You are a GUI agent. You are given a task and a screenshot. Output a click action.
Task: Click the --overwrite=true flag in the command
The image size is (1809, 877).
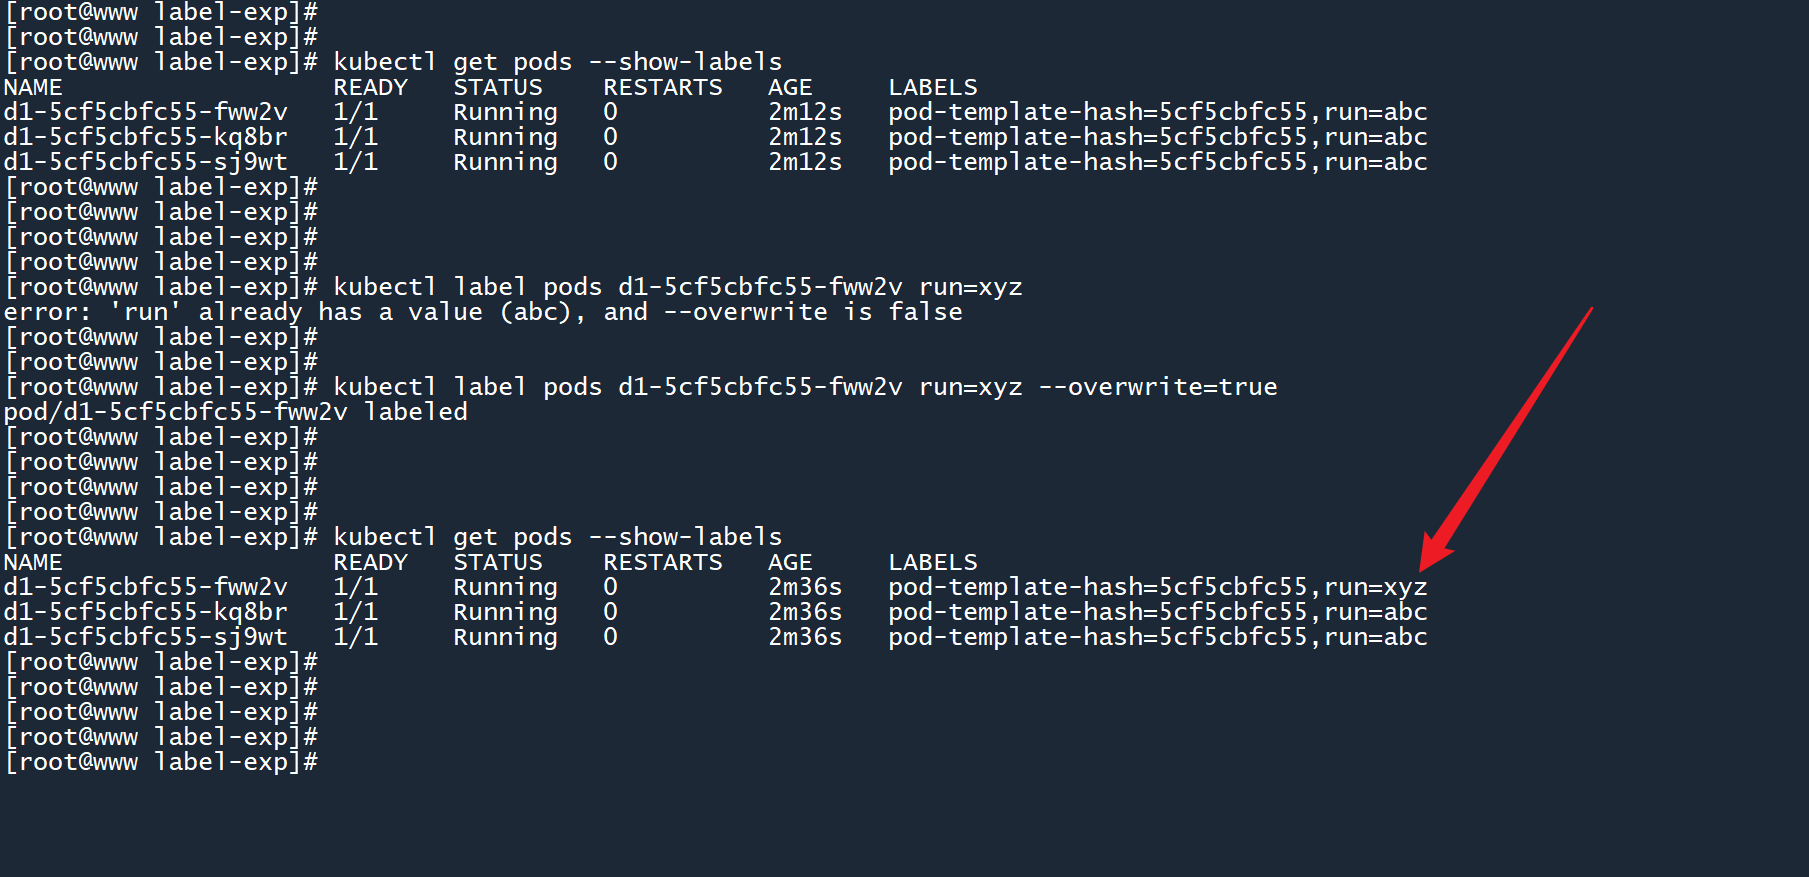coord(1158,387)
